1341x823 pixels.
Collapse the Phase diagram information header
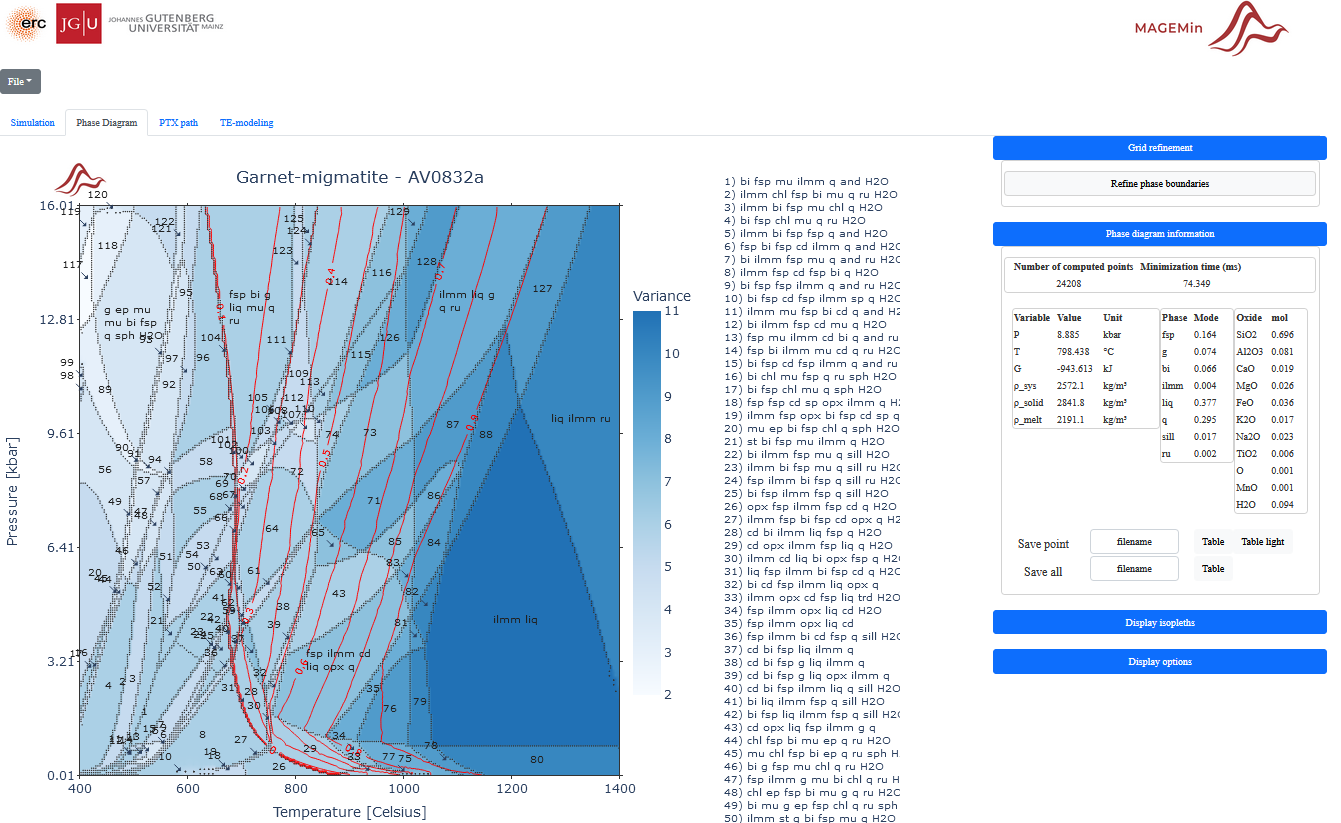[x=1159, y=234]
